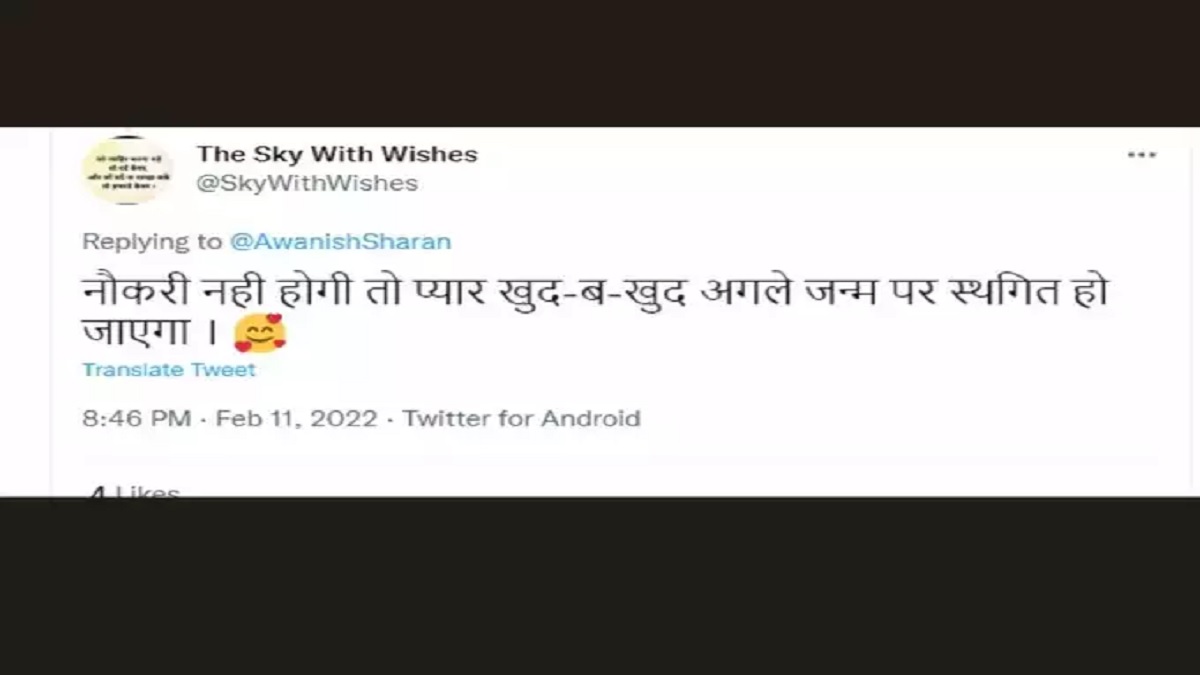
Task: Click the smiling face with hearts emoji
Action: pyautogui.click(x=260, y=333)
